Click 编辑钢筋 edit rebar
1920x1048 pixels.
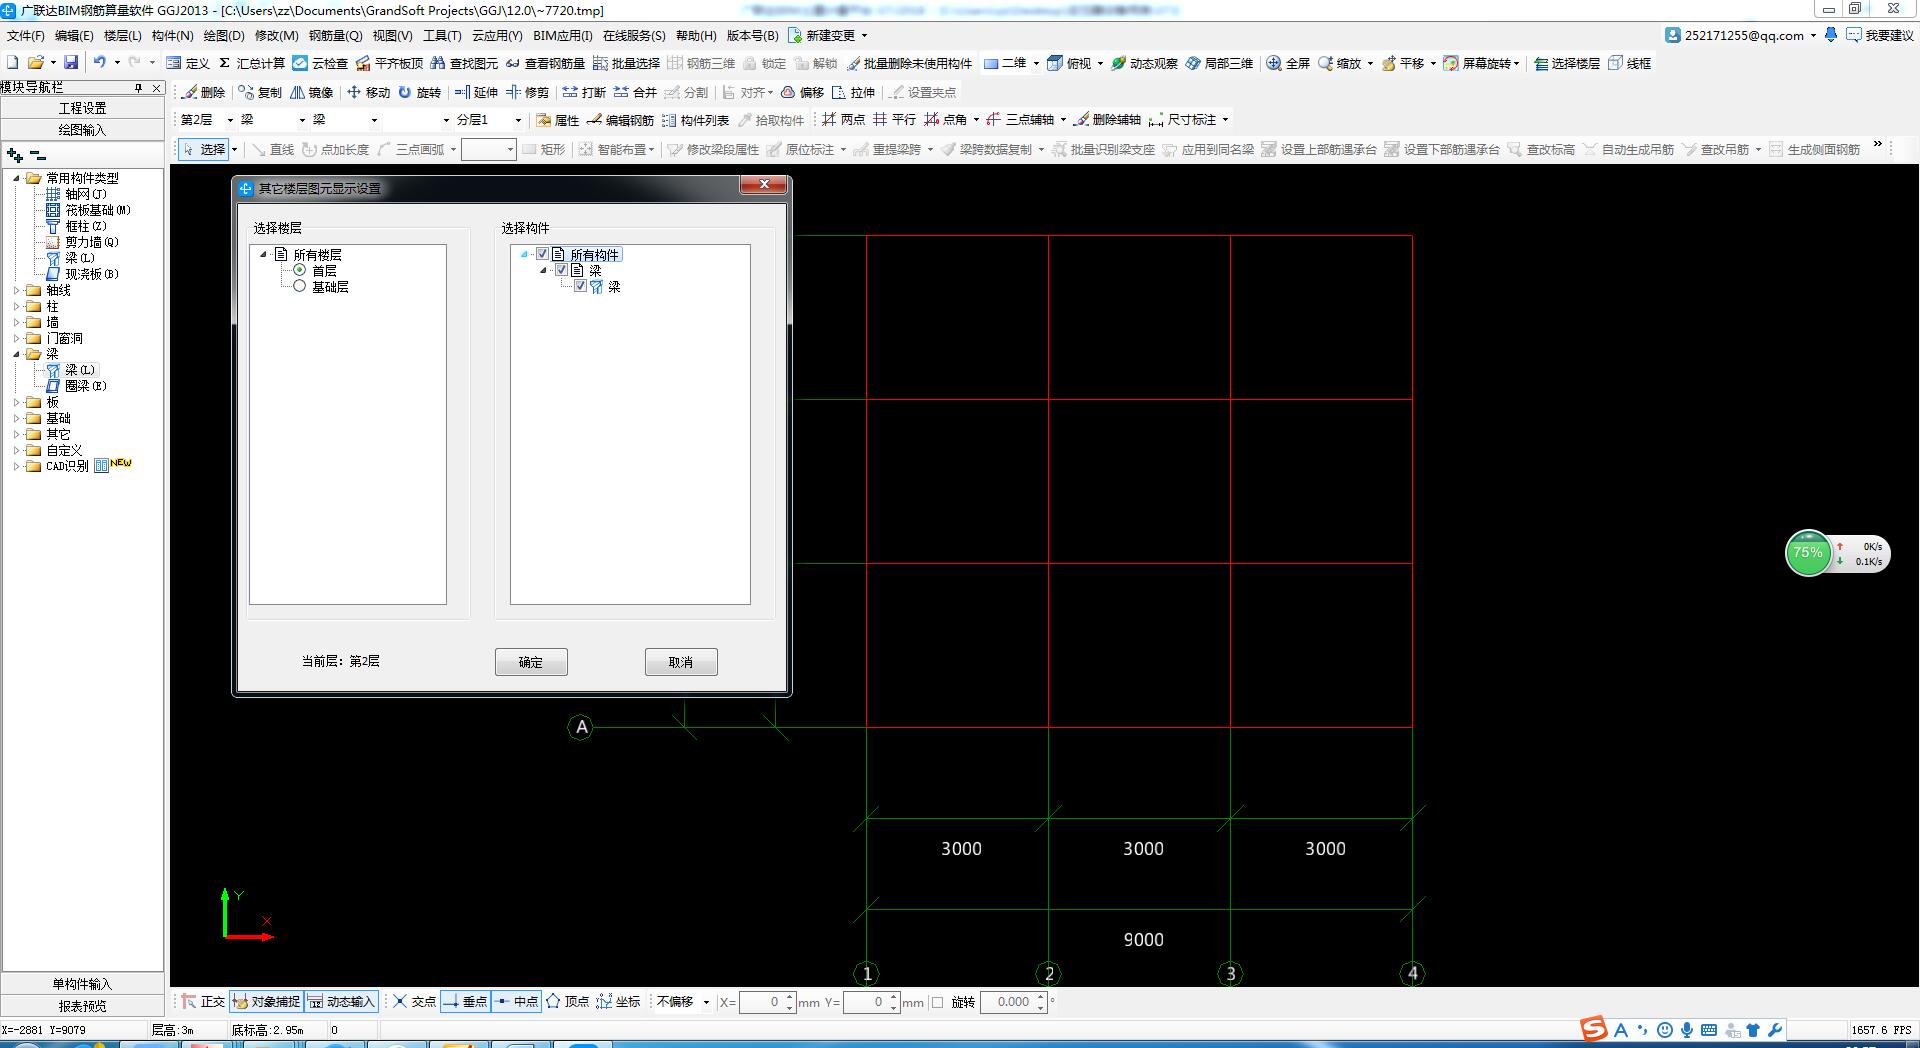621,120
